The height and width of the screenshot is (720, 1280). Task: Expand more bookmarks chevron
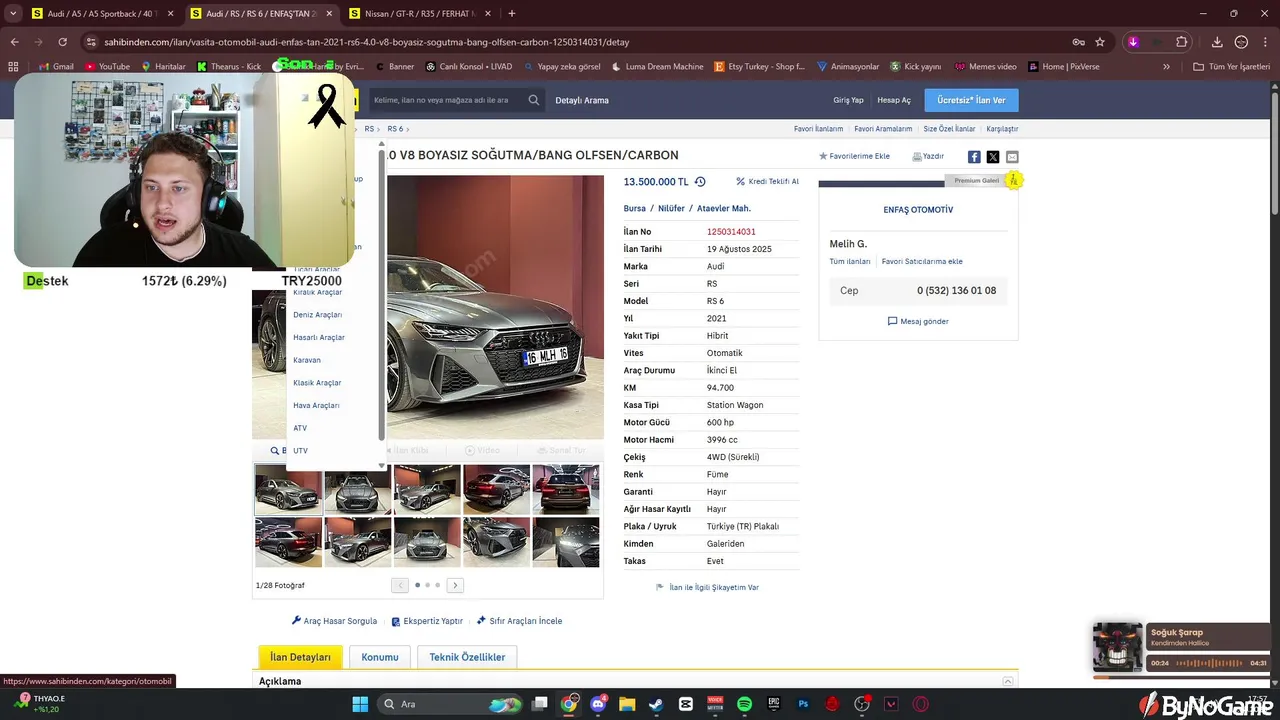[x=1166, y=67]
